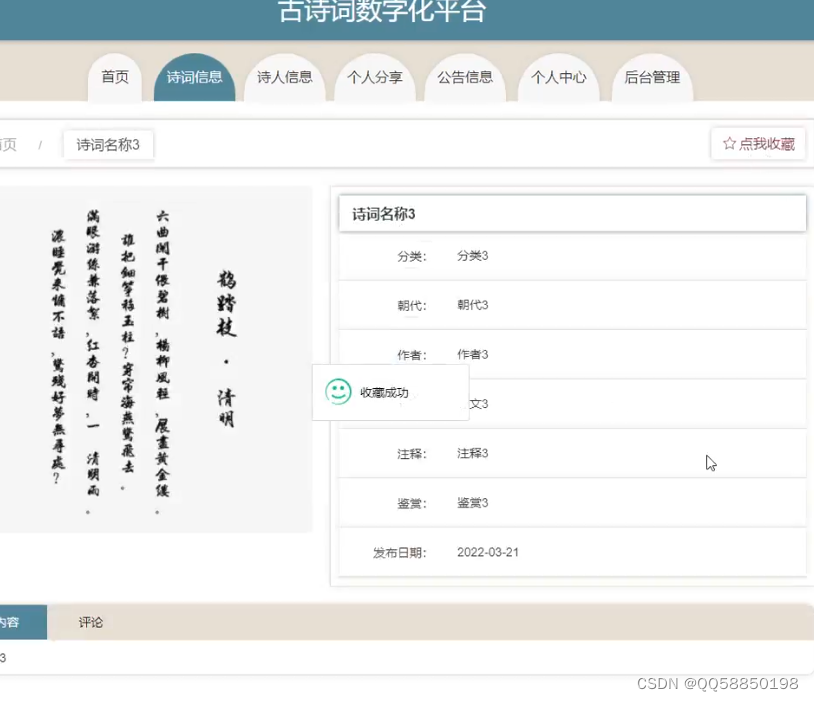Click the star icon in 点我收藏
Screen dimensions: 814x701
(729, 143)
